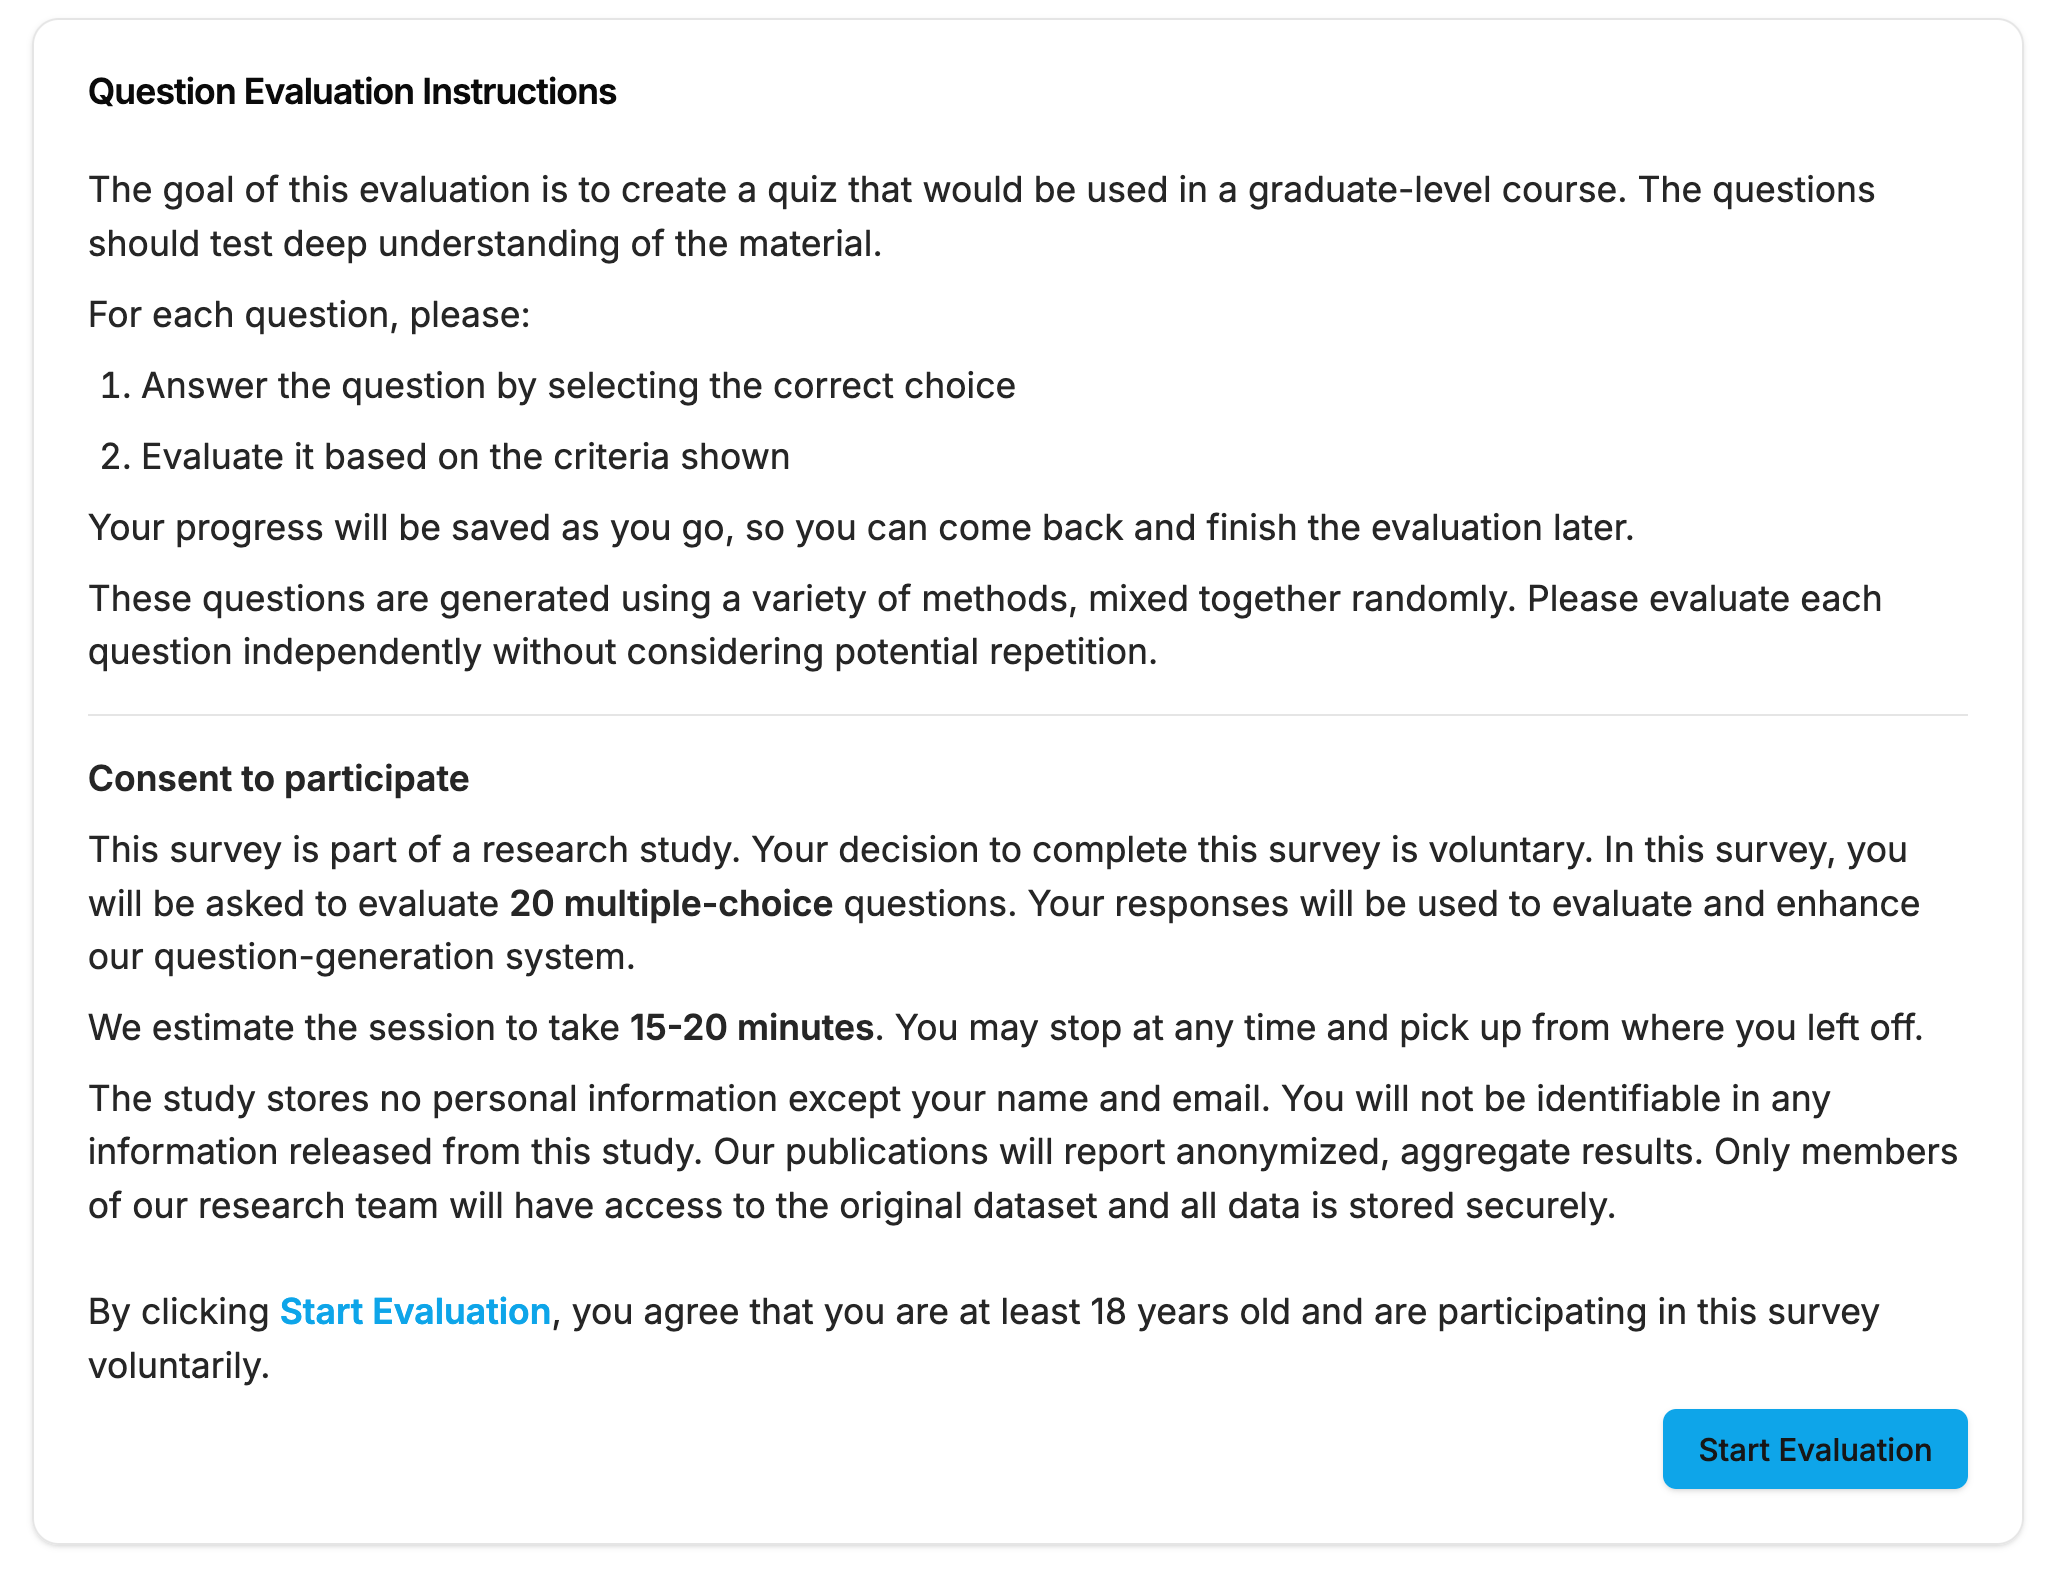Click the blue Start Evaluation button
Screen dimensions: 2050x1570
pos(1814,1449)
